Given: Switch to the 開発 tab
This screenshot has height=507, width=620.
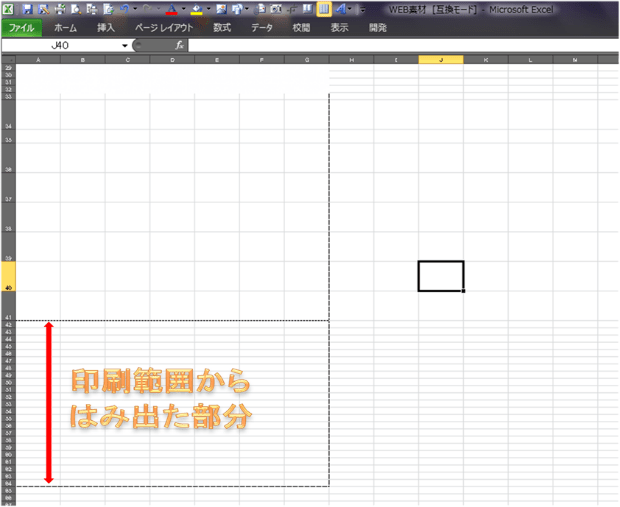Looking at the screenshot, I should point(378,28).
